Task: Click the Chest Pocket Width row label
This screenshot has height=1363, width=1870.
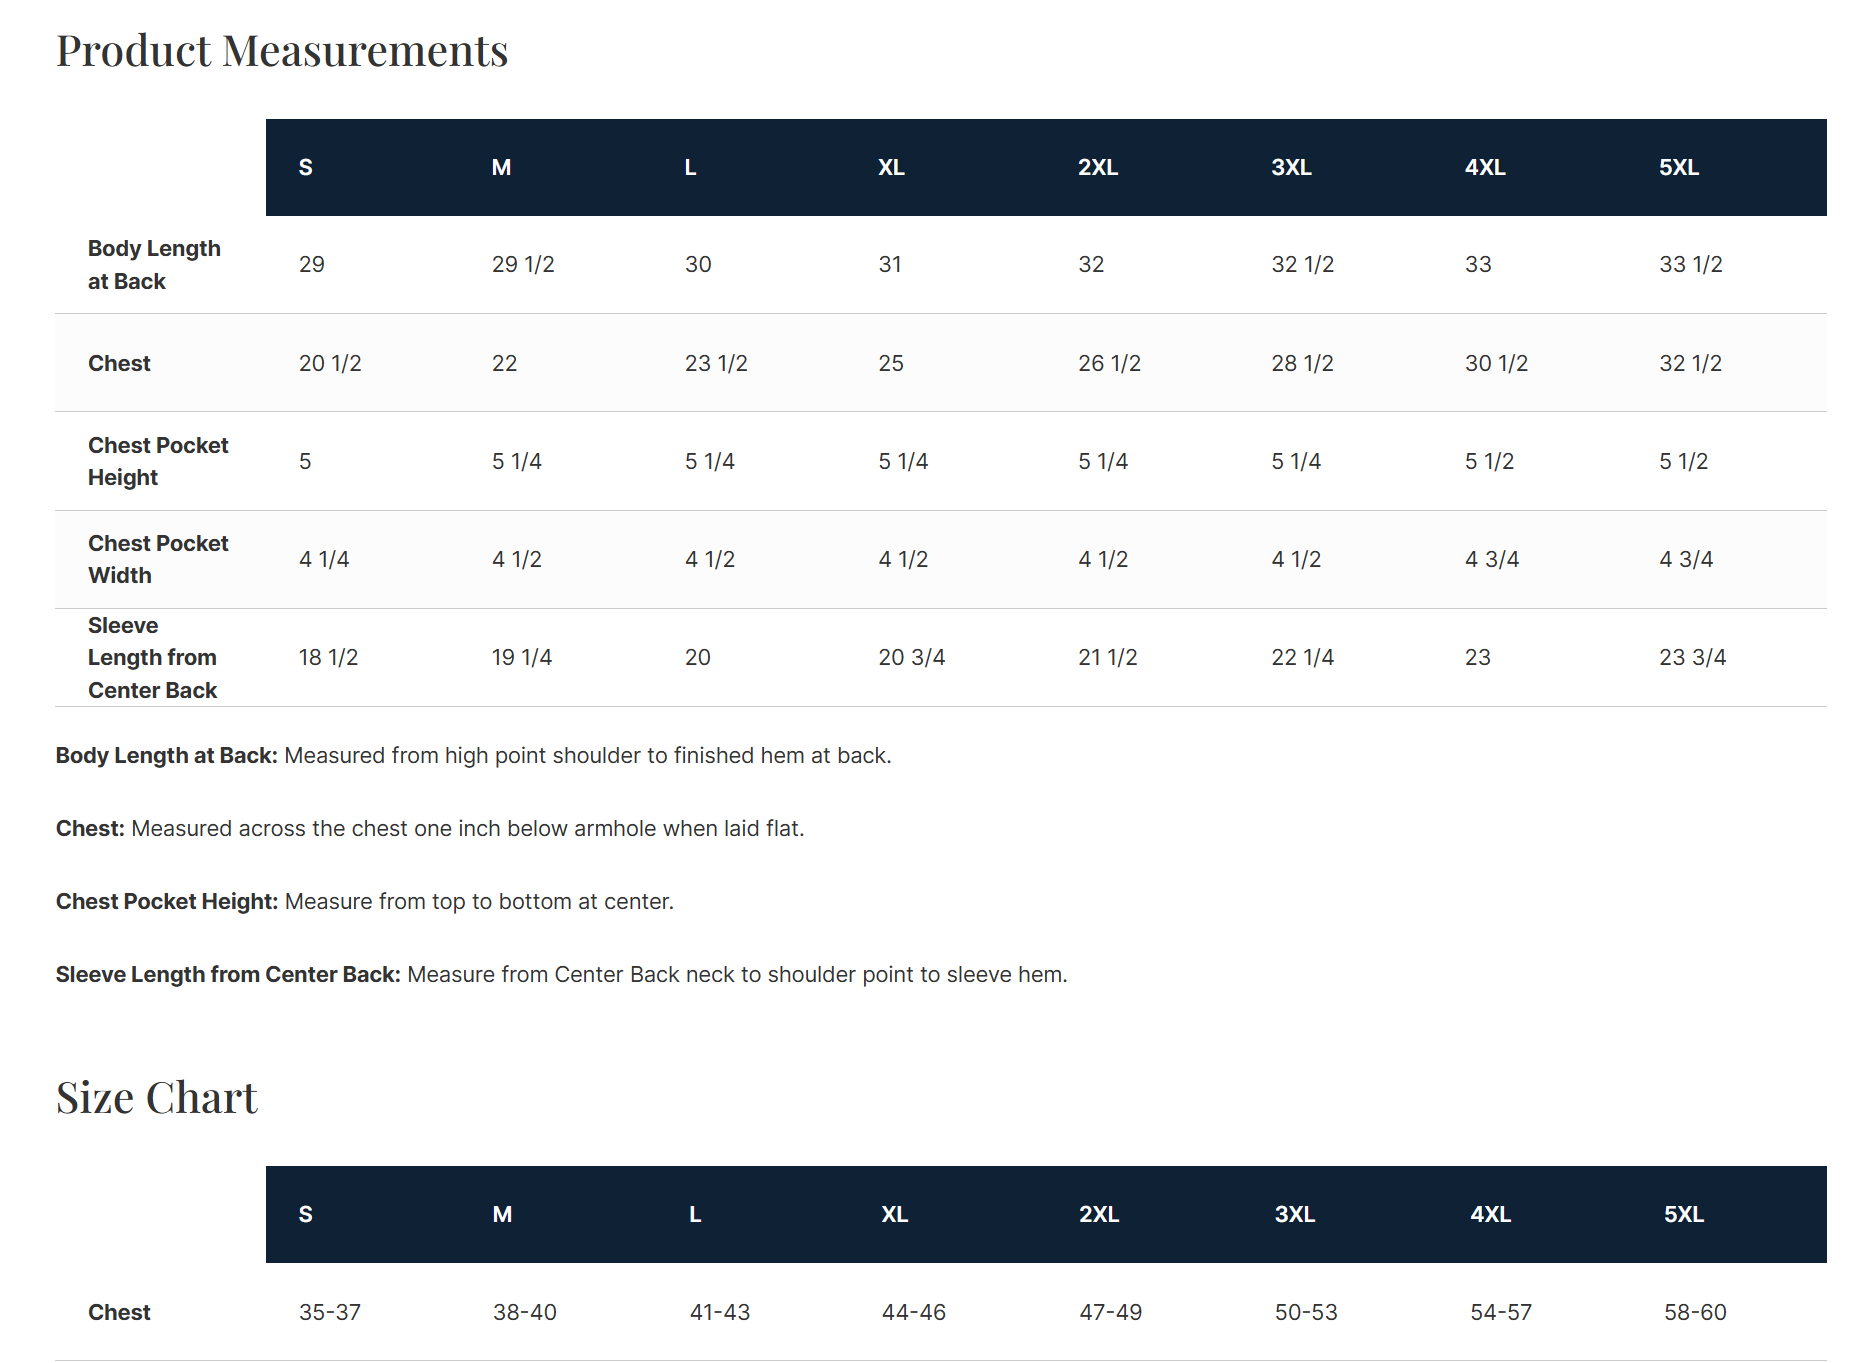Action: (x=158, y=559)
